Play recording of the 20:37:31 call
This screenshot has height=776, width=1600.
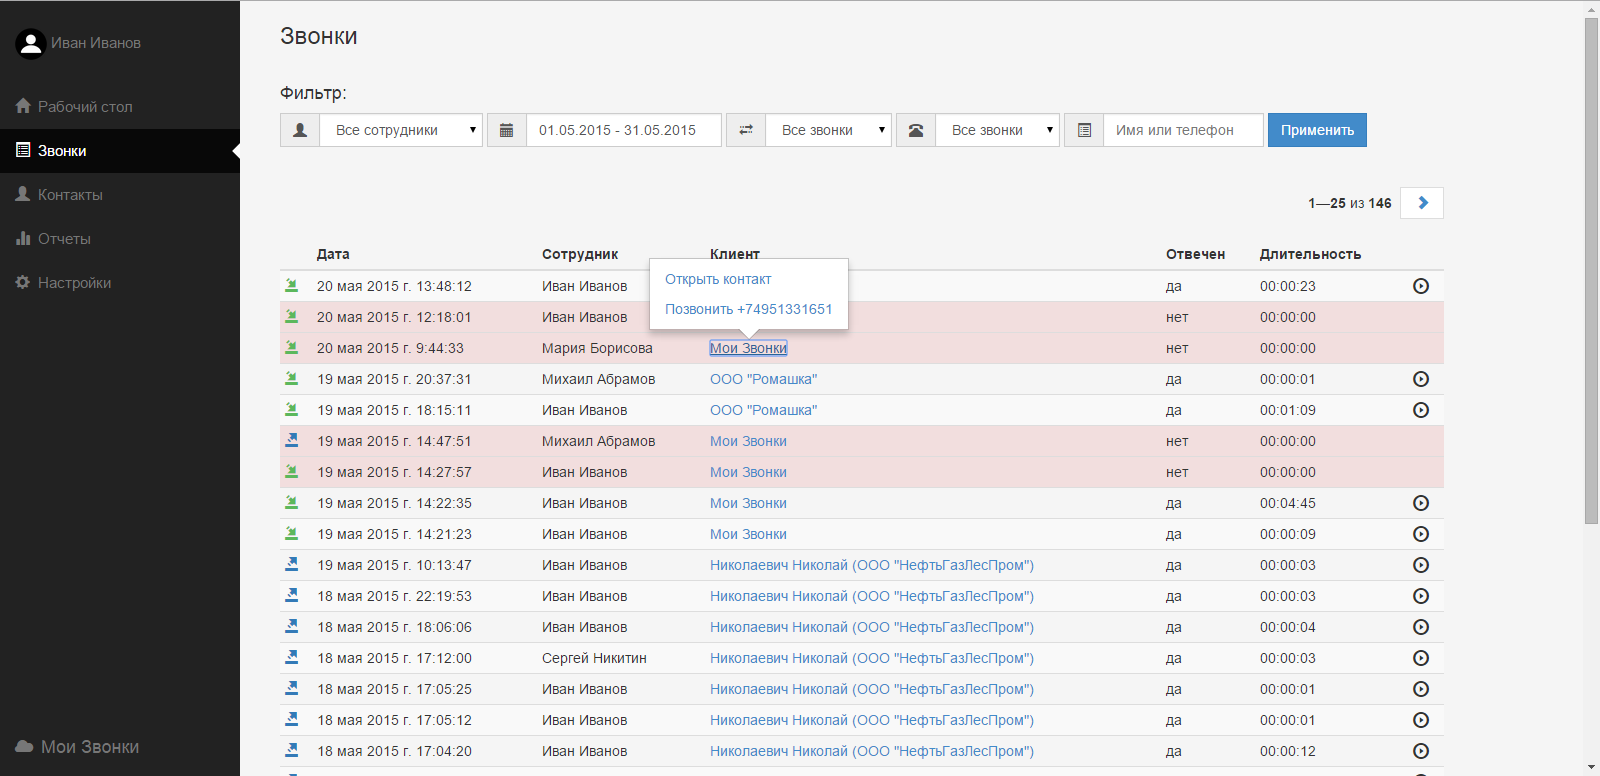[x=1421, y=379]
